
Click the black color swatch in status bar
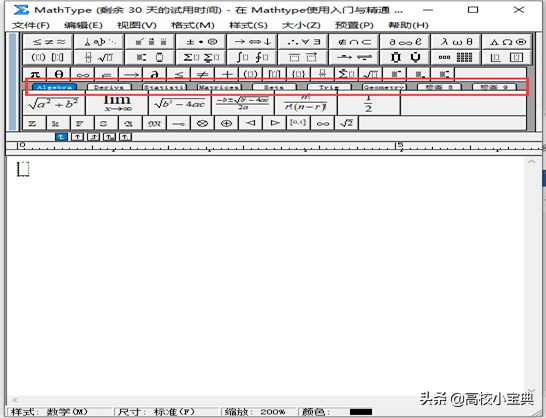coord(361,412)
